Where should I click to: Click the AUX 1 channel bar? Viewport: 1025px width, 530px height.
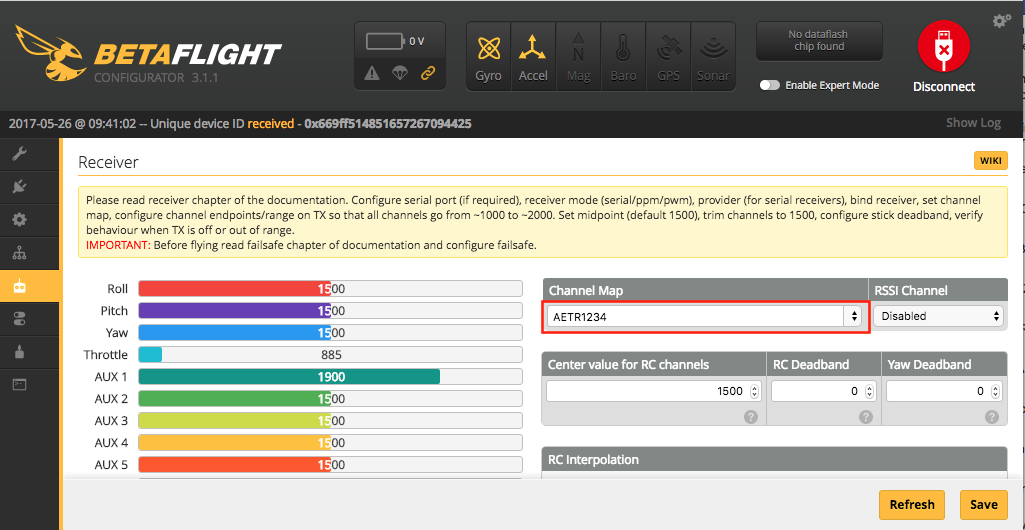click(x=330, y=377)
